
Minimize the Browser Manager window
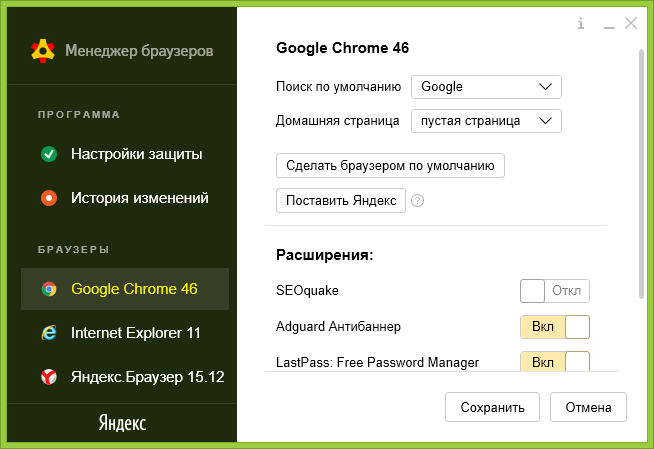(609, 28)
